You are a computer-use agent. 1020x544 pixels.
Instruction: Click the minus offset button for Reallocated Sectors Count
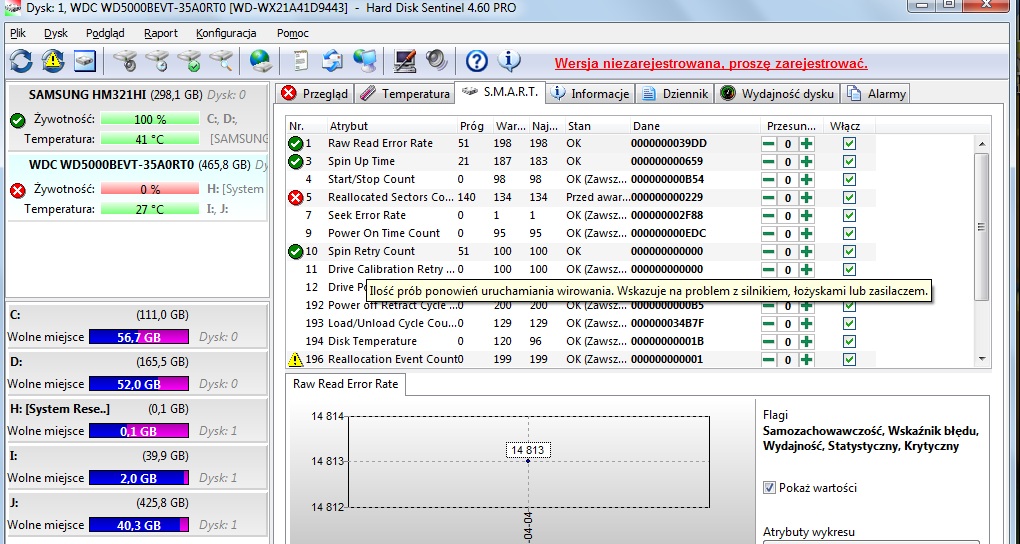(x=769, y=198)
